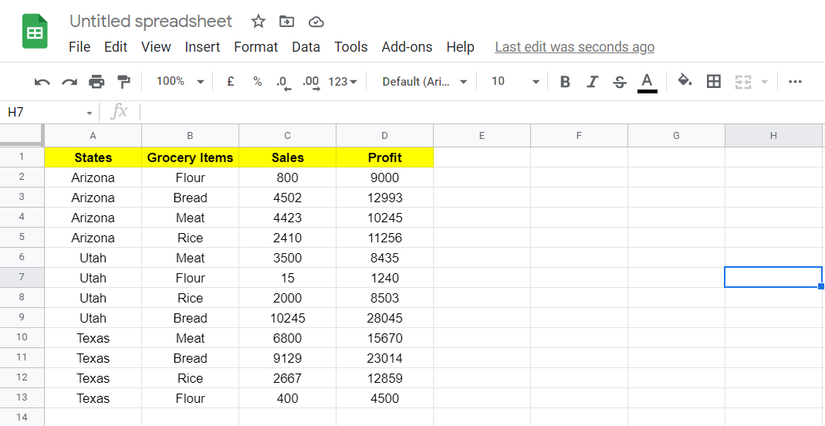The width and height of the screenshot is (825, 426).
Task: Select the cell containing 10245 in Sales
Action: click(x=287, y=318)
